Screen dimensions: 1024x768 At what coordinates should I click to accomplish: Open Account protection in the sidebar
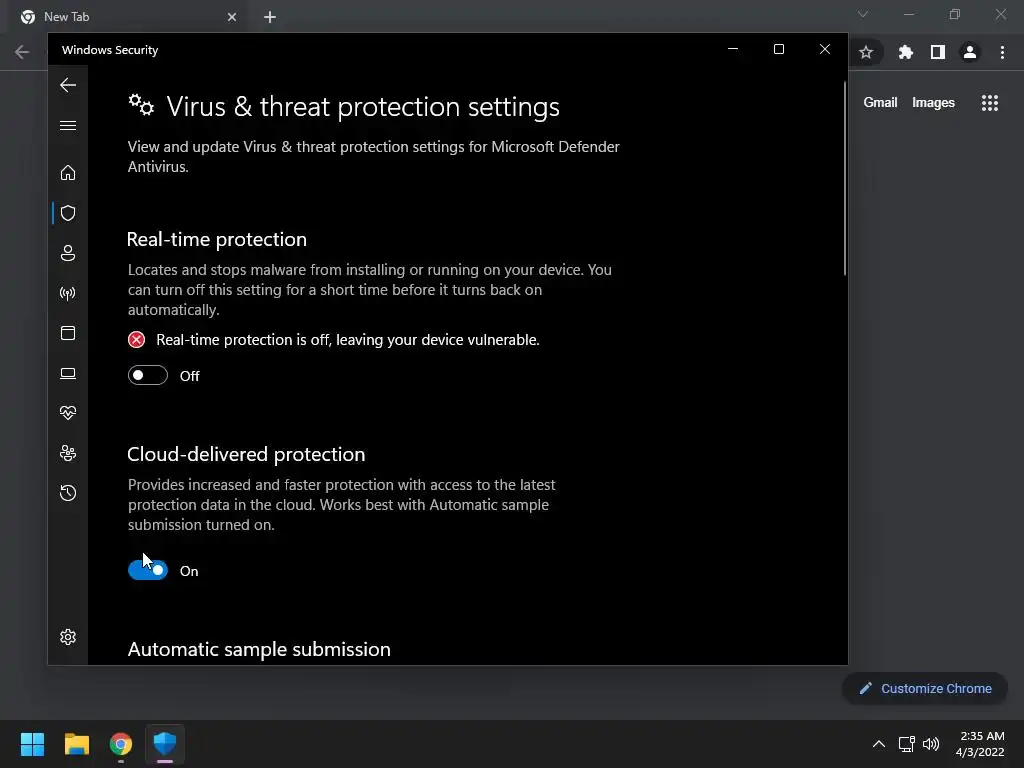click(x=68, y=253)
